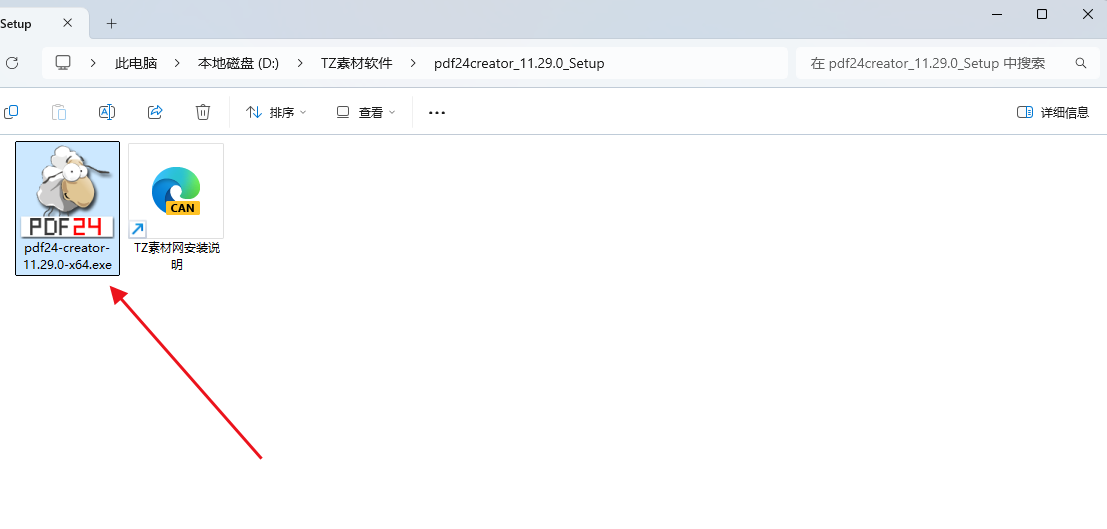Open the 排序 sort dropdown
The image size is (1107, 529).
click(276, 112)
